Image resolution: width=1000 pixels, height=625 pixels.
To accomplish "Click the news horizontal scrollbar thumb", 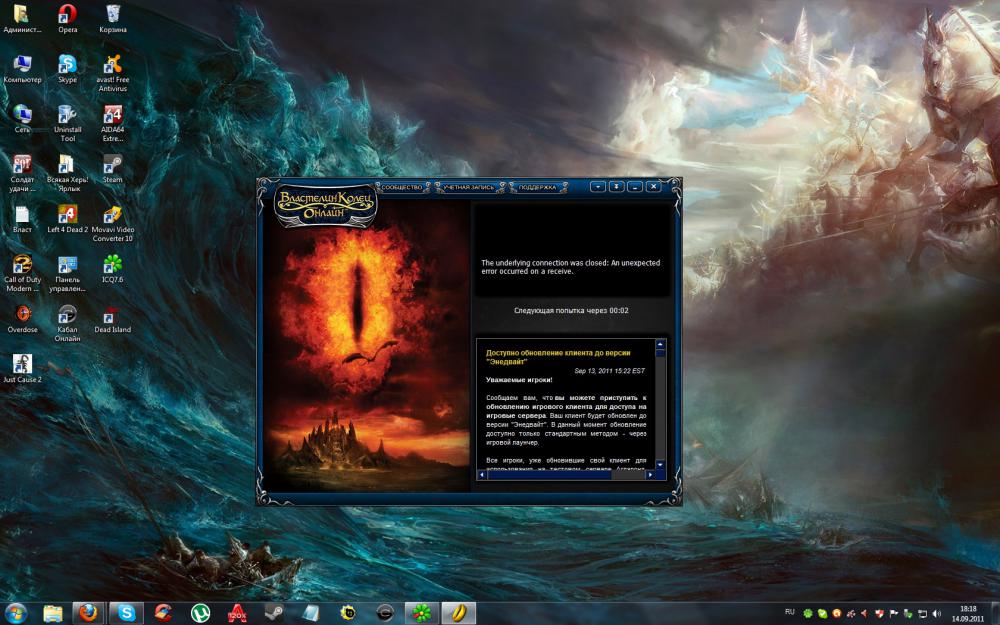I will [x=550, y=474].
